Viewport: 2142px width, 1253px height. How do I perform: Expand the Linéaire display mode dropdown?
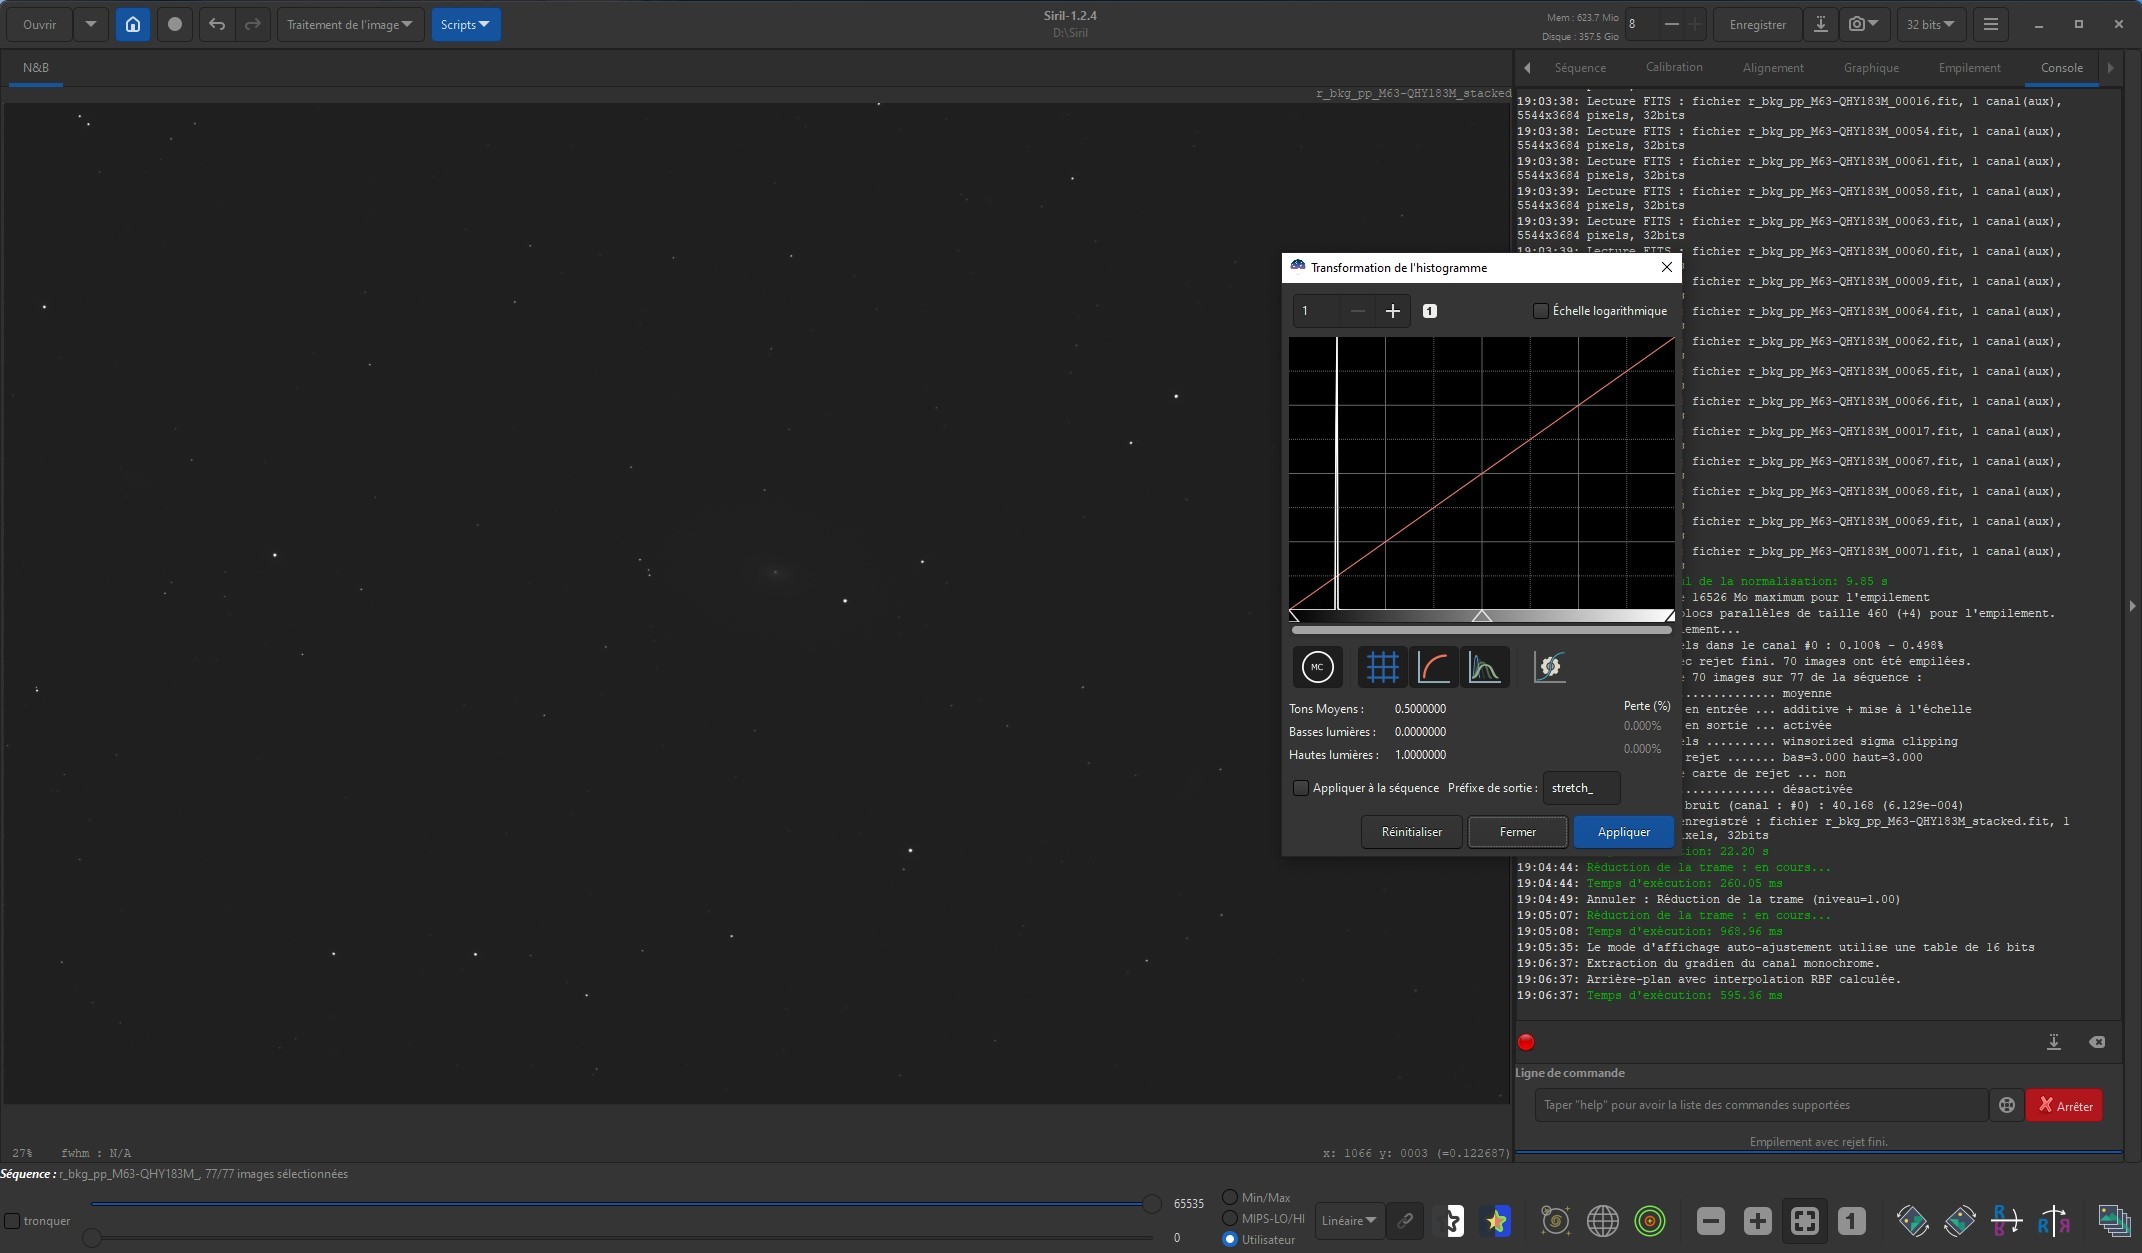click(1349, 1221)
